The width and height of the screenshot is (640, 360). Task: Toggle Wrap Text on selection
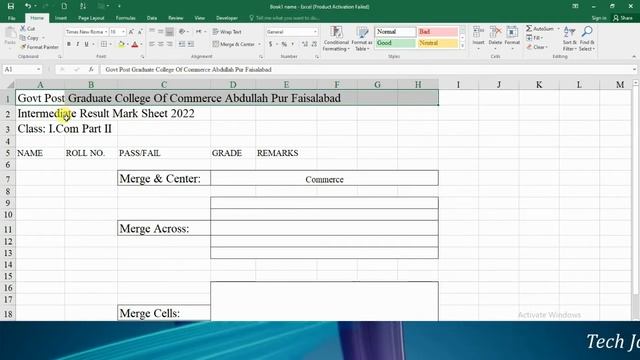click(227, 31)
